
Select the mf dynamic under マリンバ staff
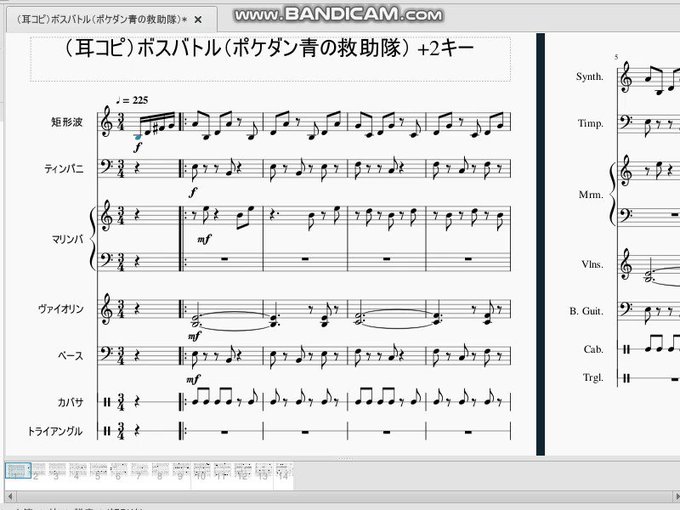[204, 239]
